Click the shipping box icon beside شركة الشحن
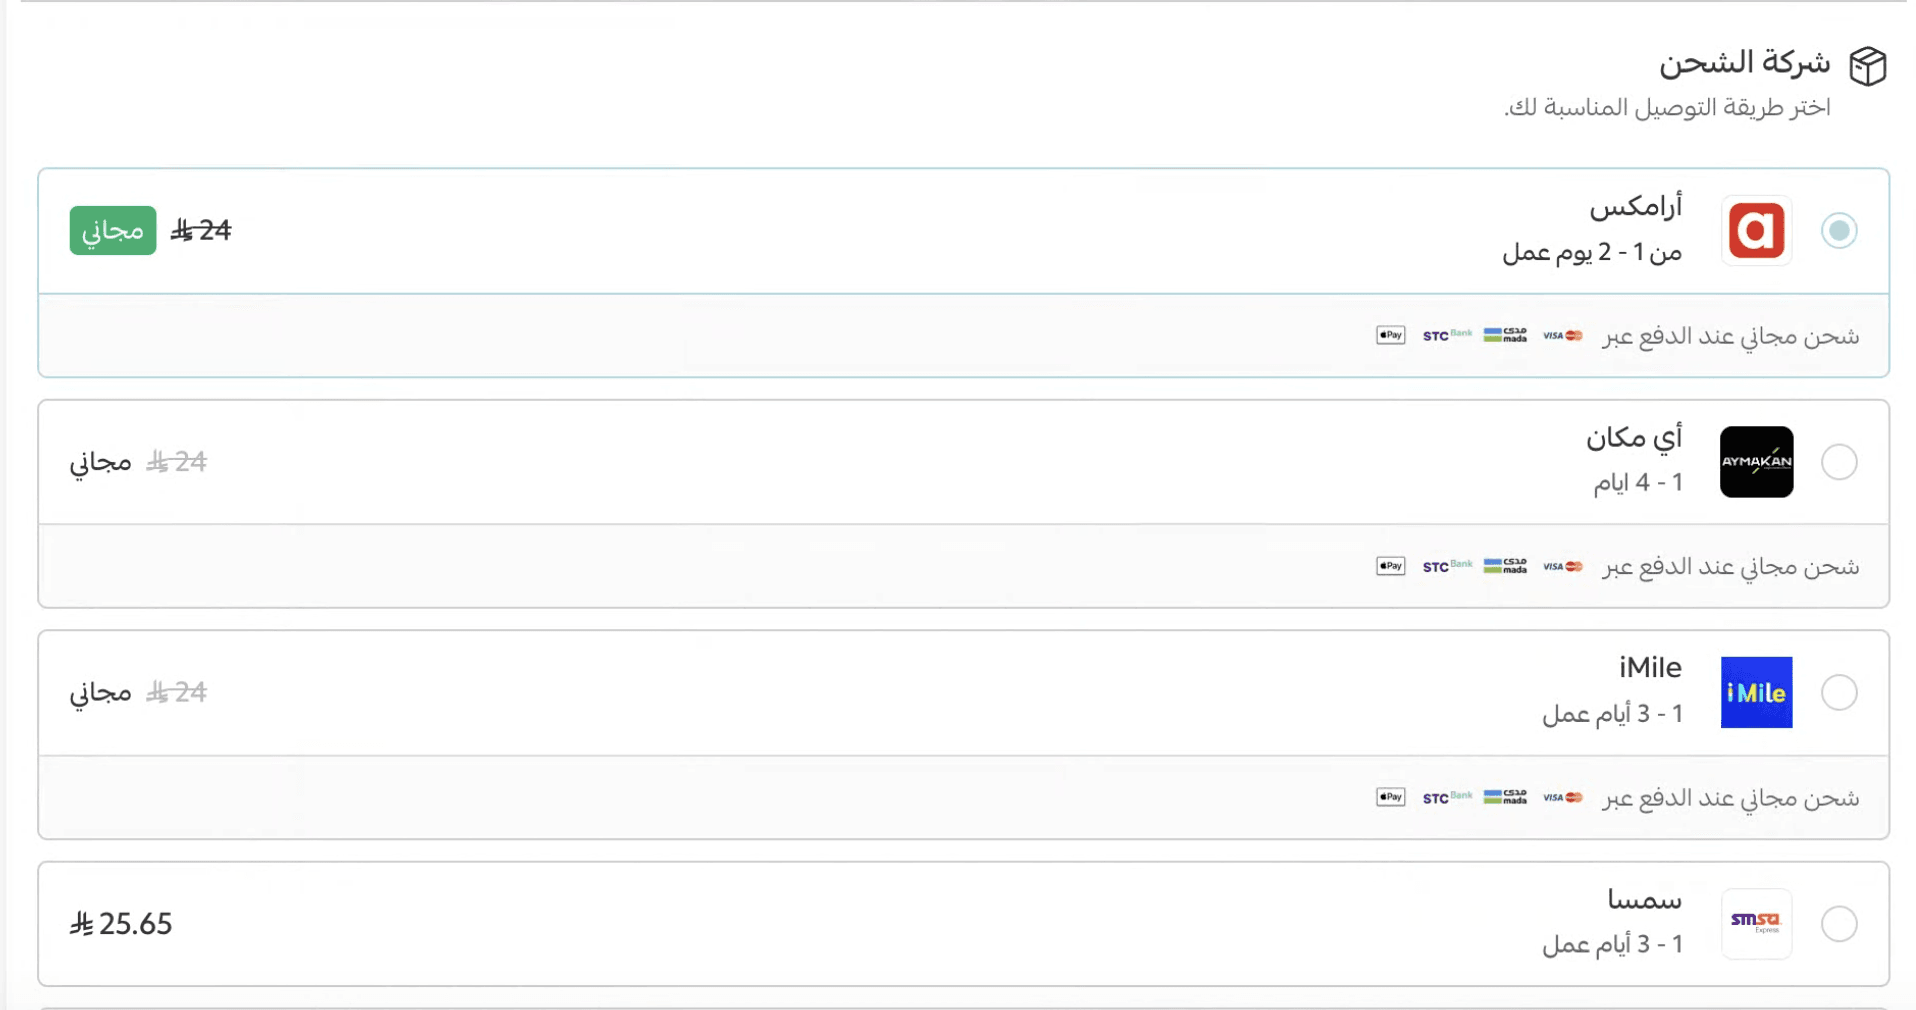 1867,67
